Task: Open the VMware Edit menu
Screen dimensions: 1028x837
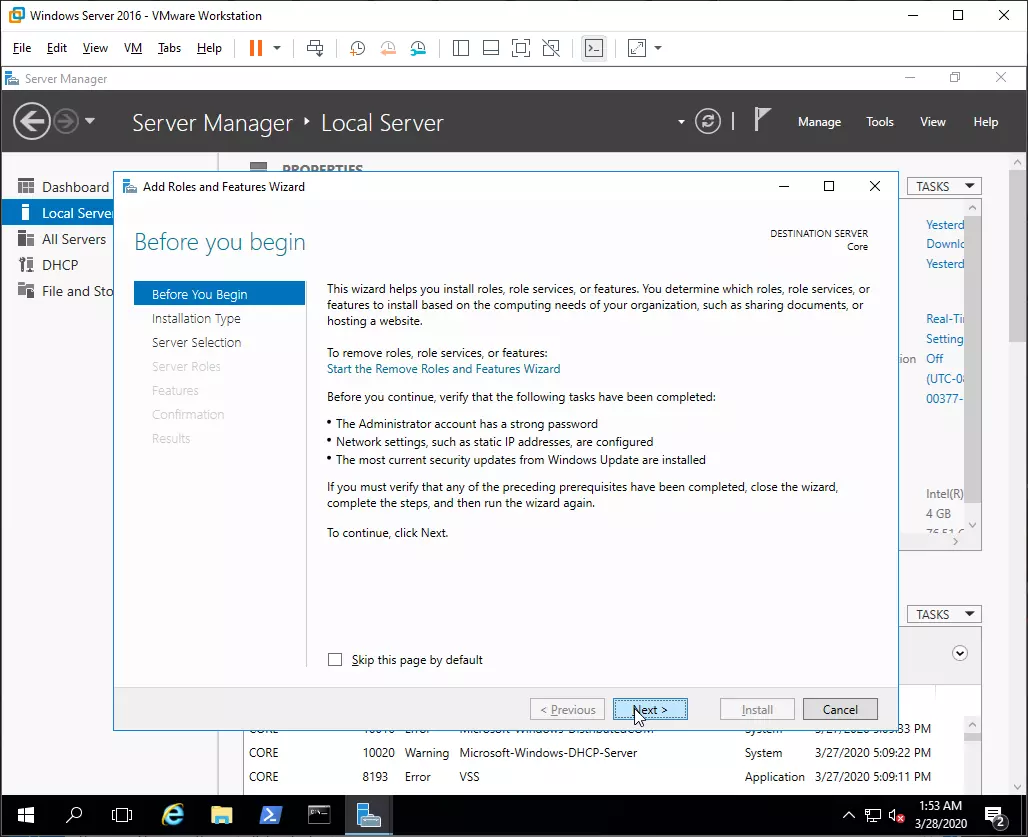Action: 56,48
